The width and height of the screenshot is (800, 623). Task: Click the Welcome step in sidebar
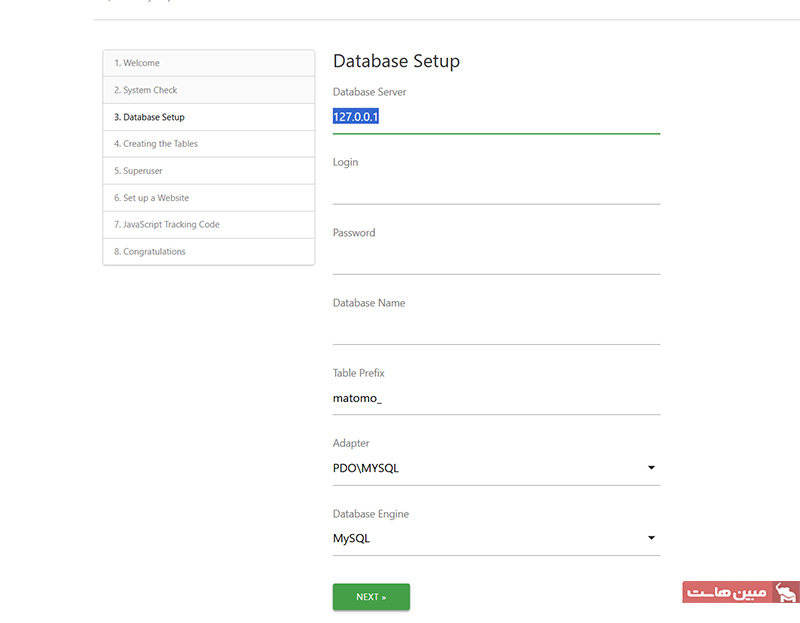pyautogui.click(x=208, y=63)
